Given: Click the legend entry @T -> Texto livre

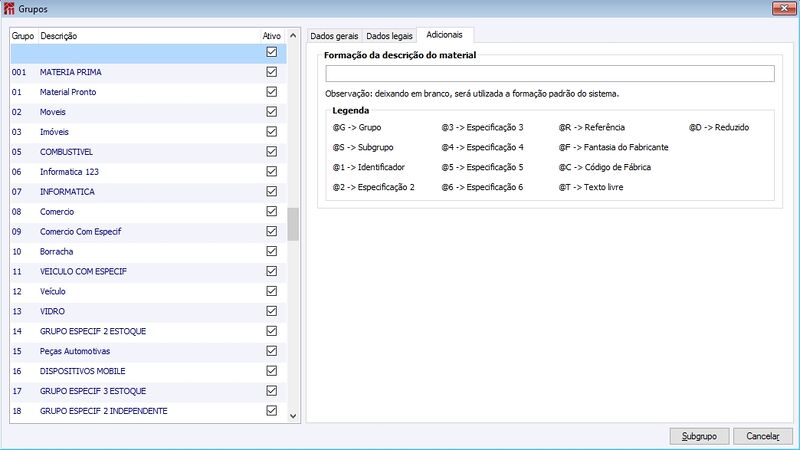Looking at the screenshot, I should (591, 187).
